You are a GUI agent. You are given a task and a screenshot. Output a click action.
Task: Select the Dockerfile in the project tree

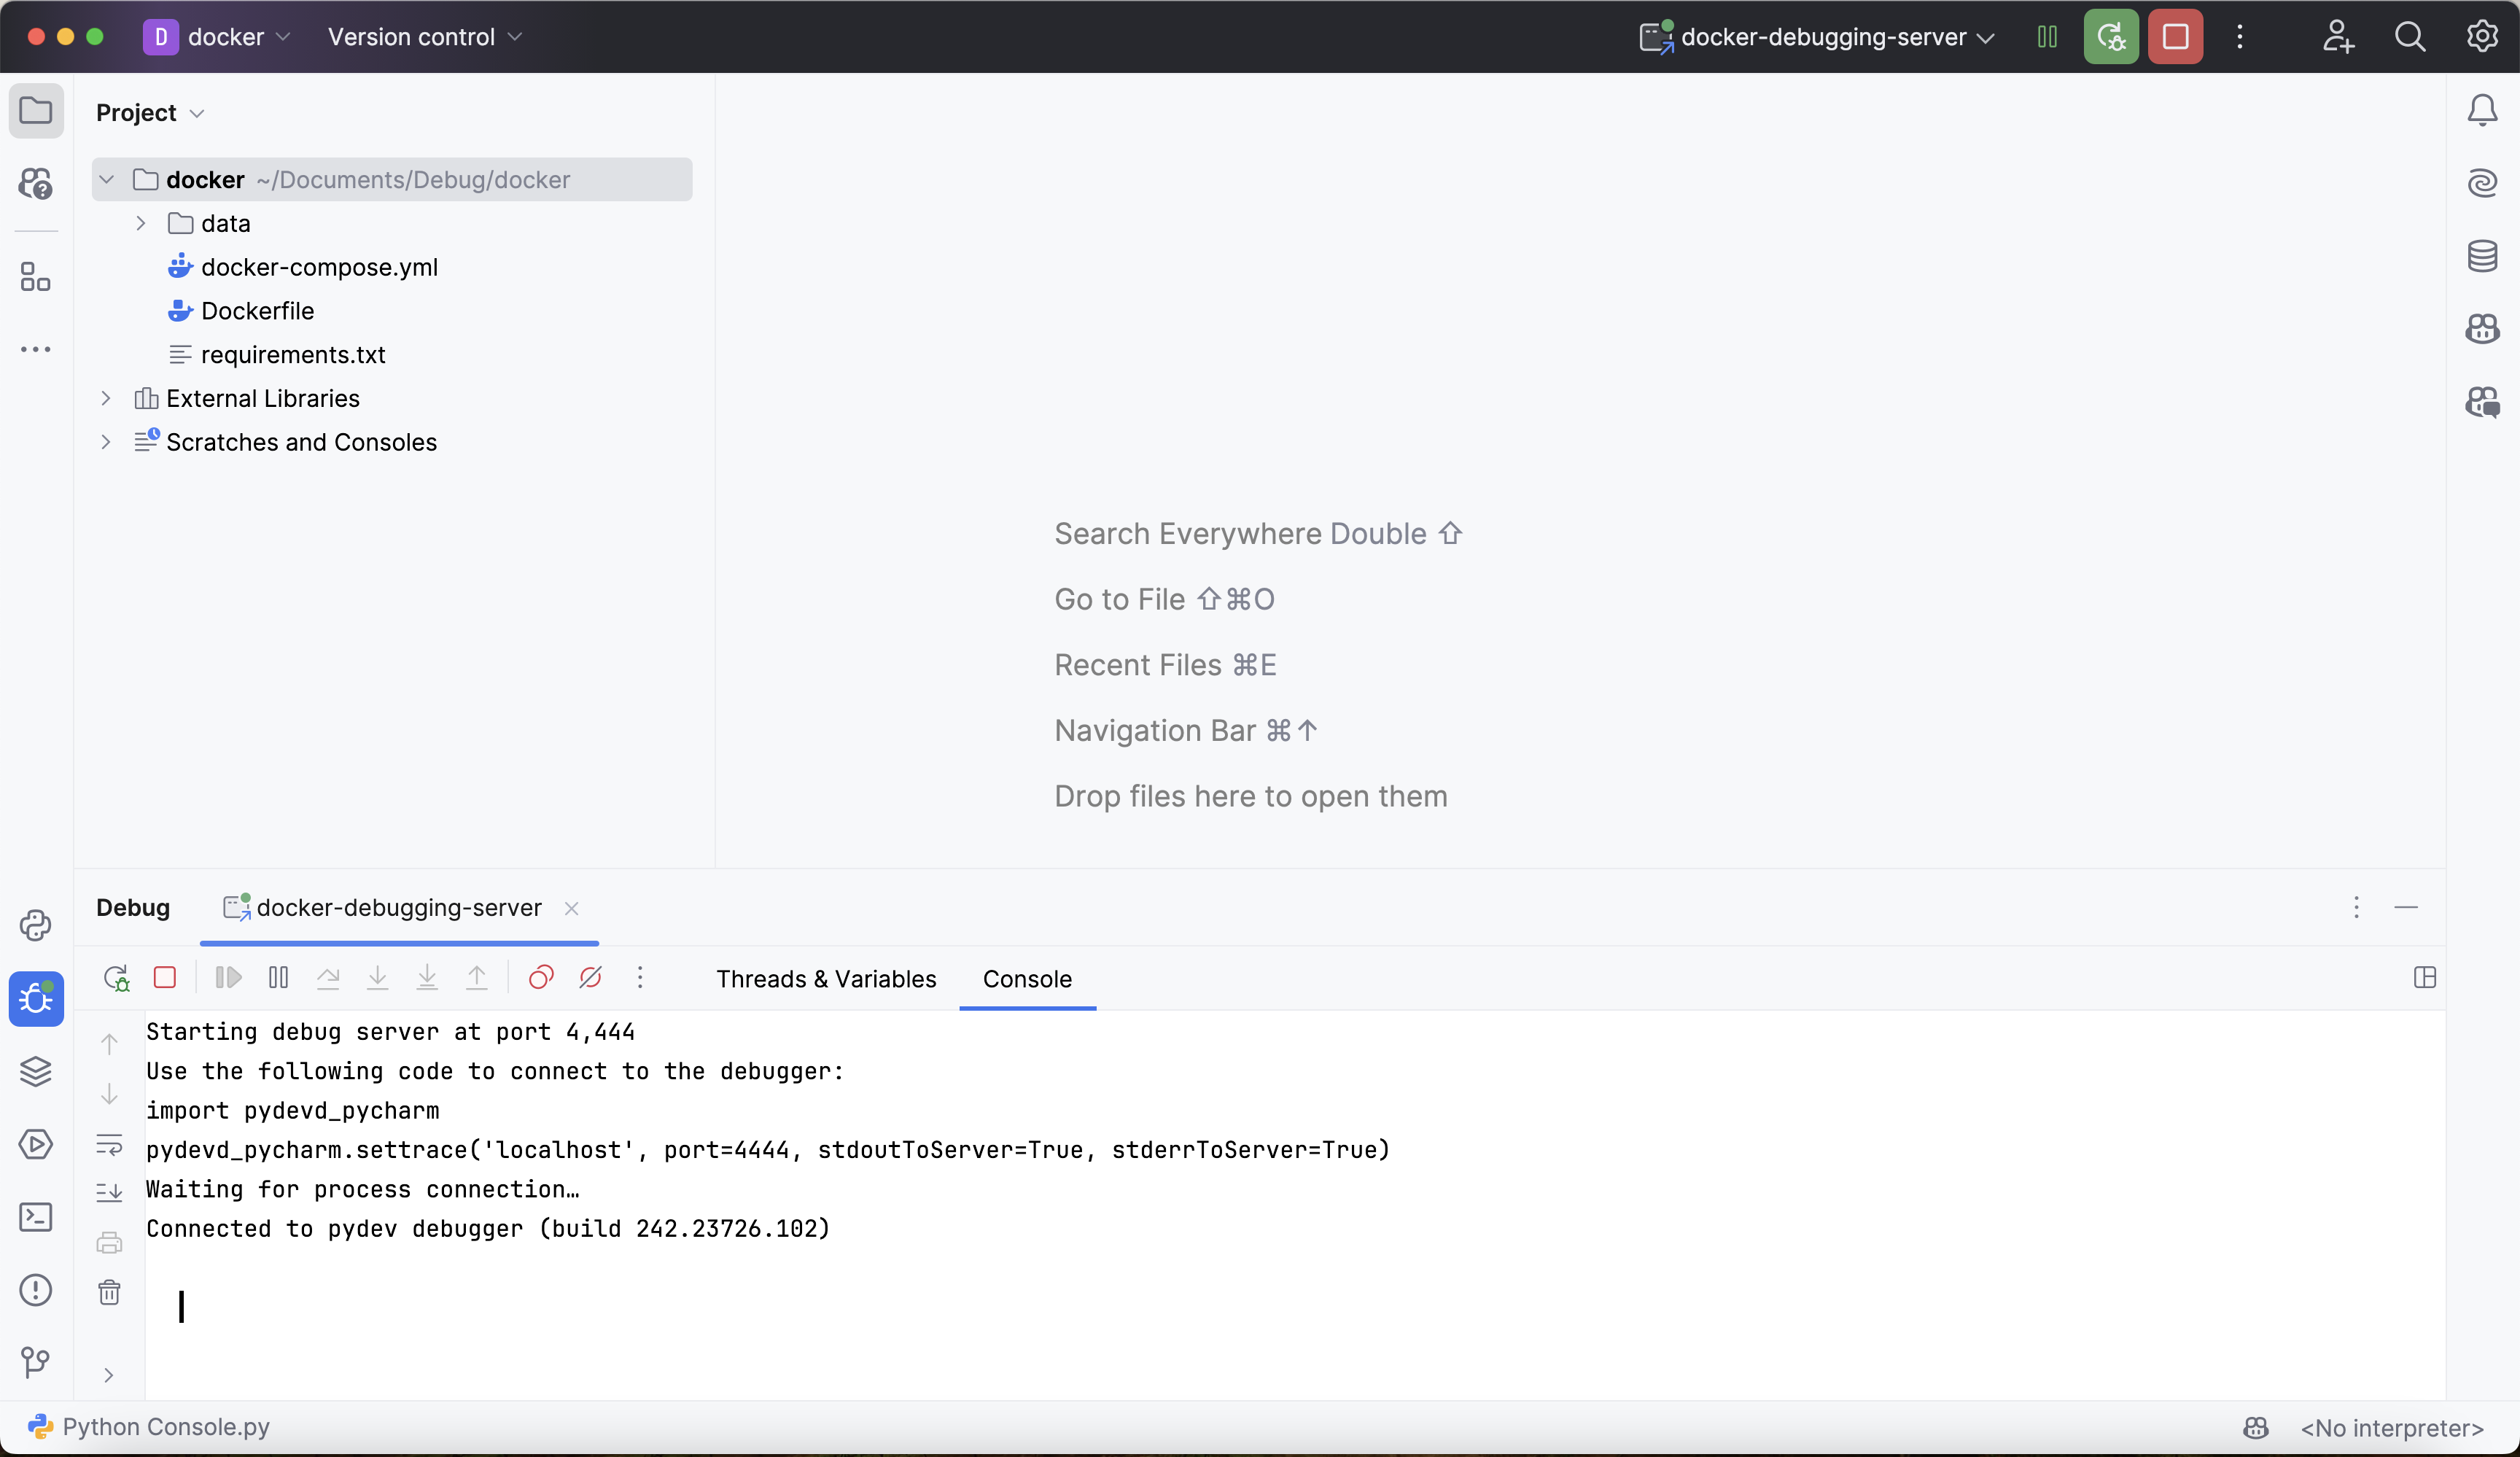(257, 311)
